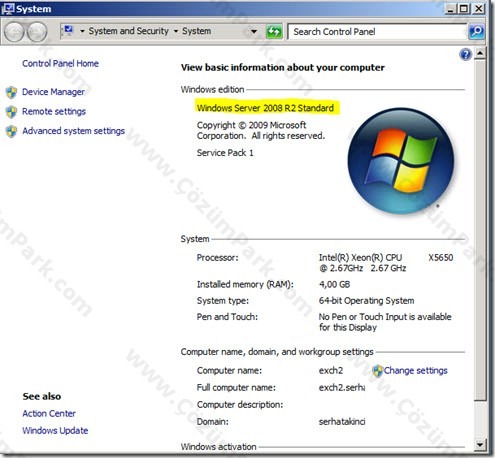Select the System breadcrumb item

pos(196,31)
